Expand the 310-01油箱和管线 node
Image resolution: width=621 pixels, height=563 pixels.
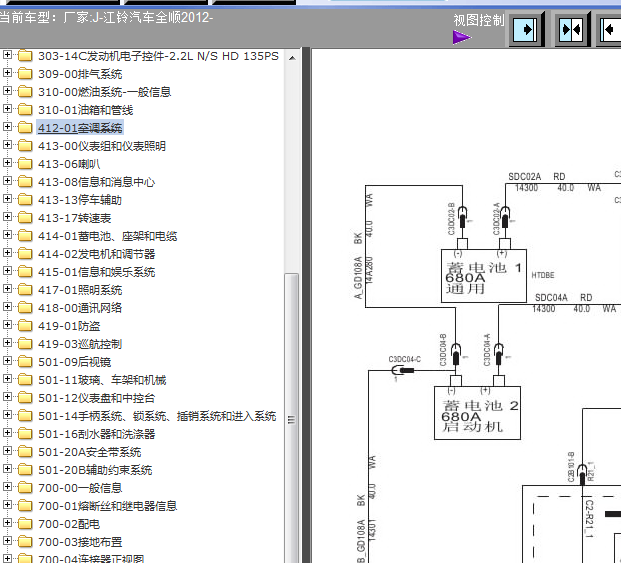(7, 108)
